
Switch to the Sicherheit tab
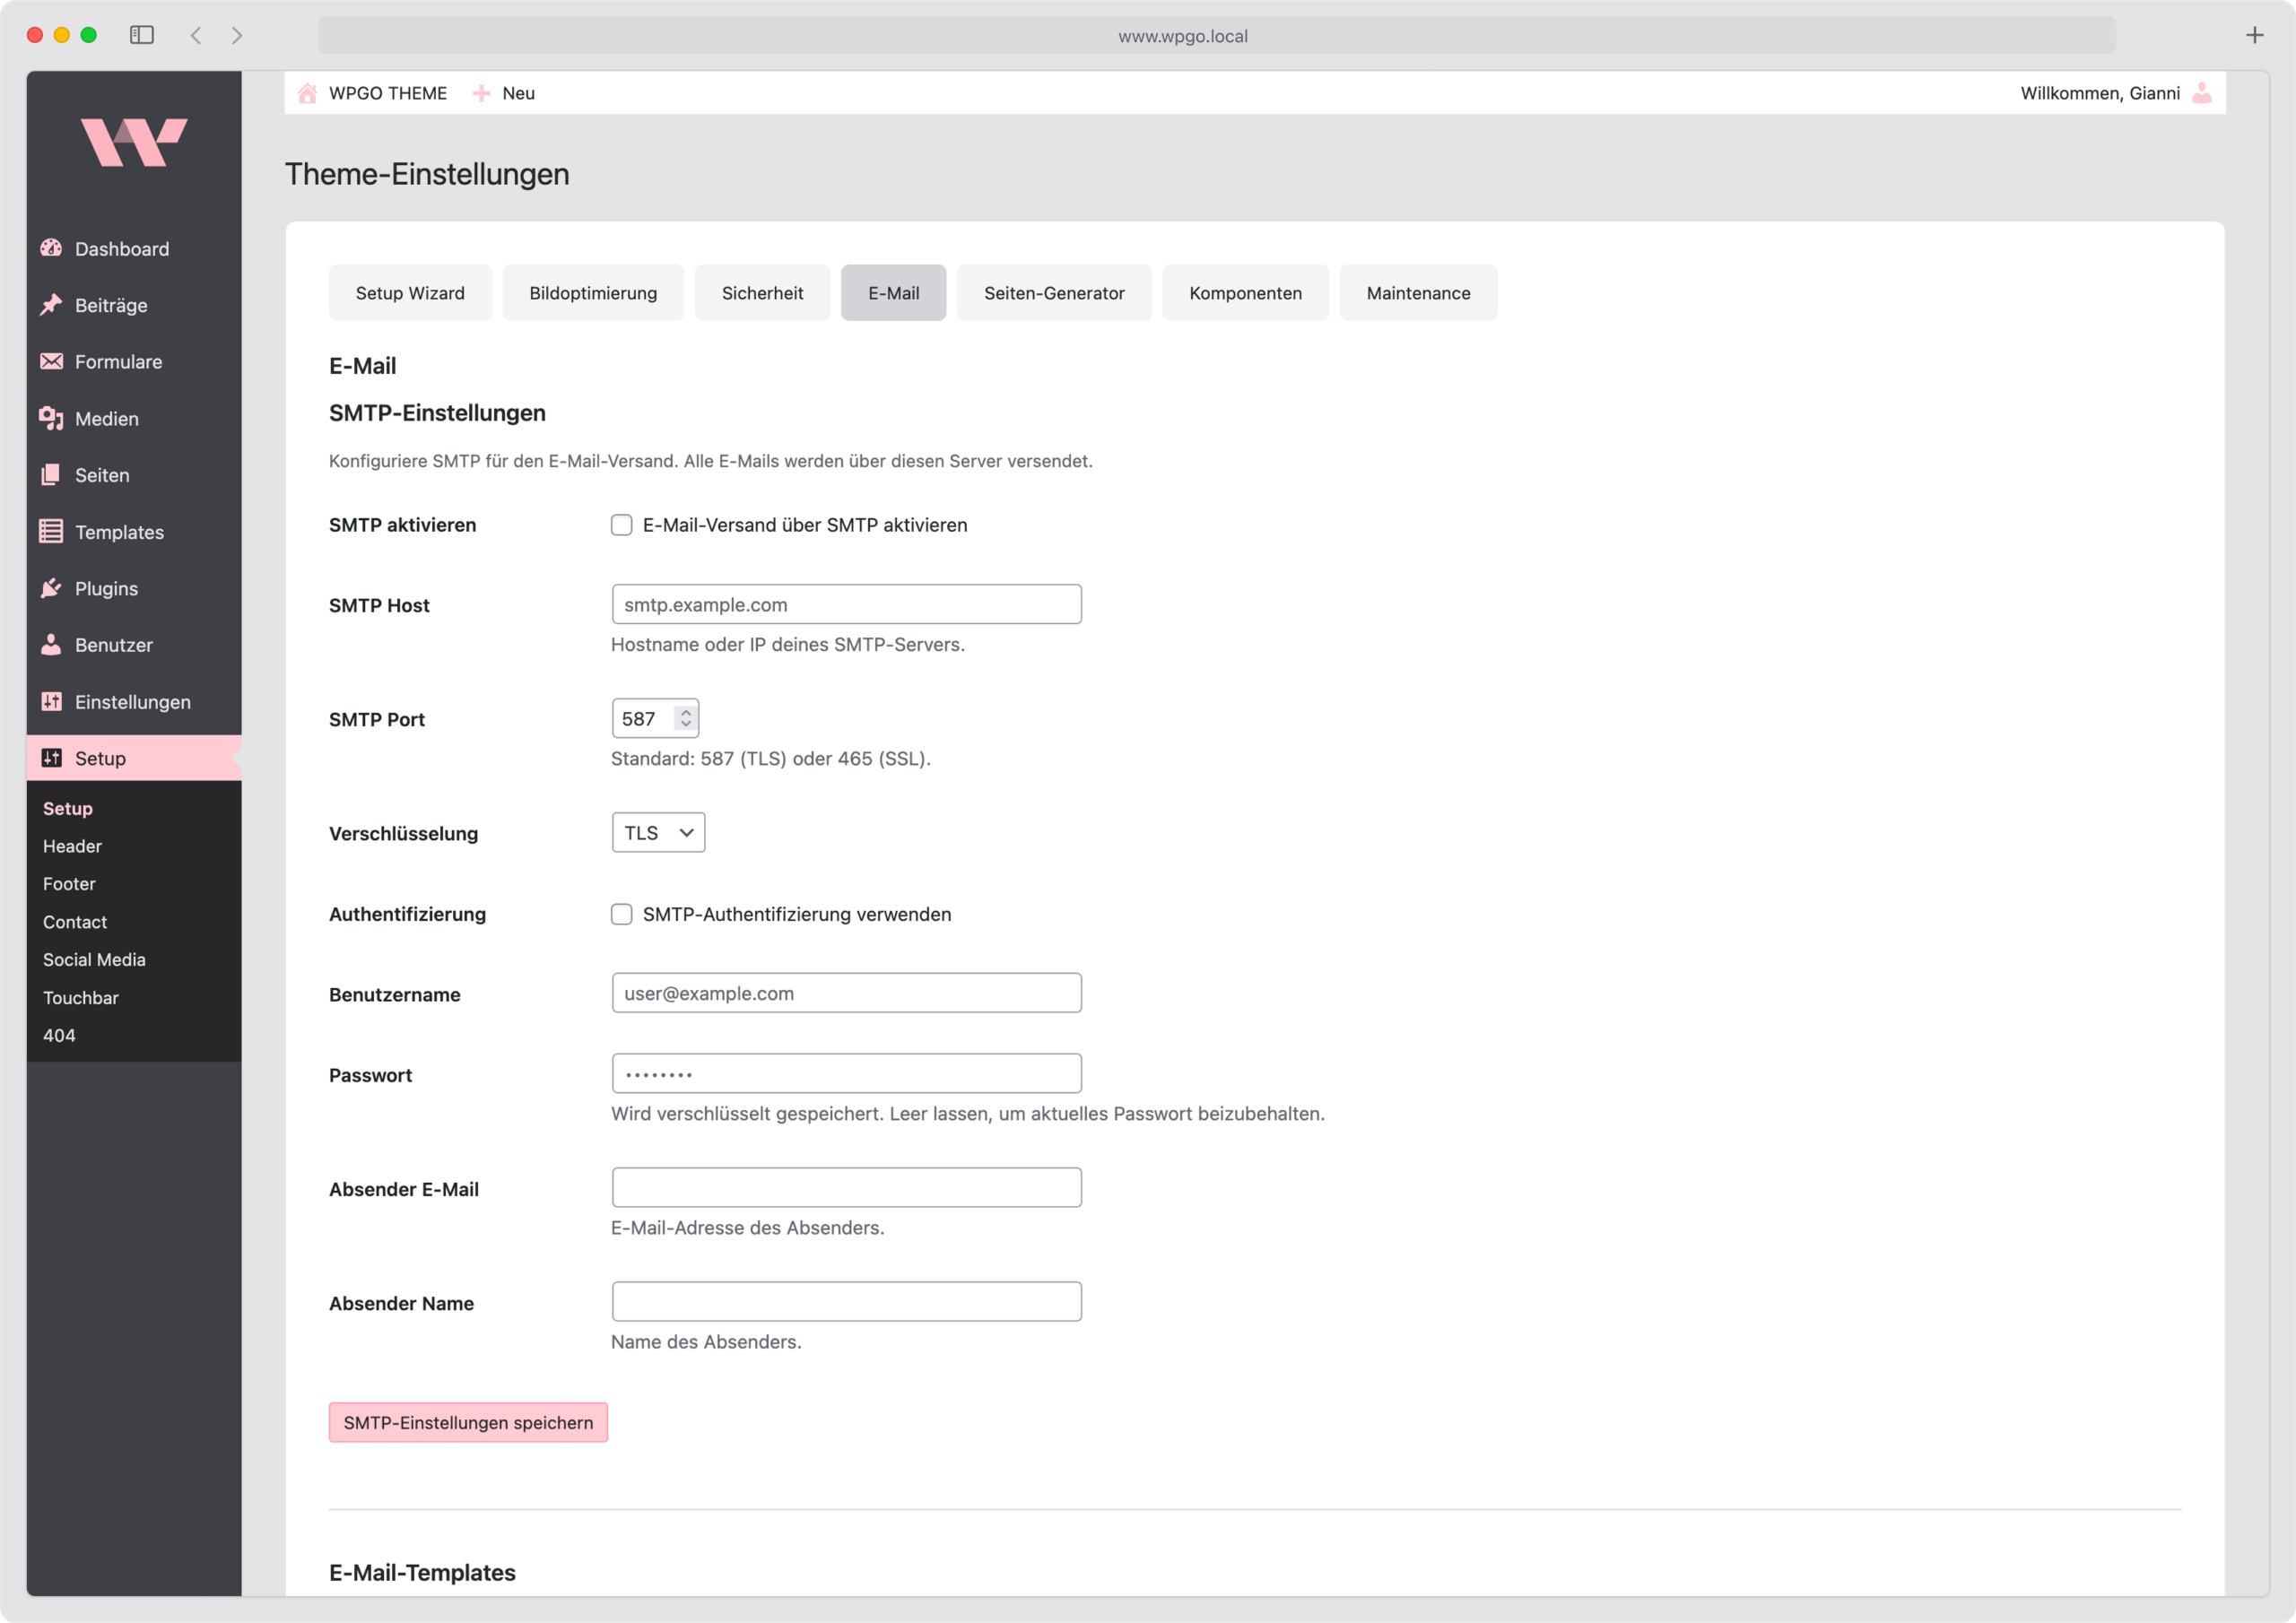tap(762, 292)
